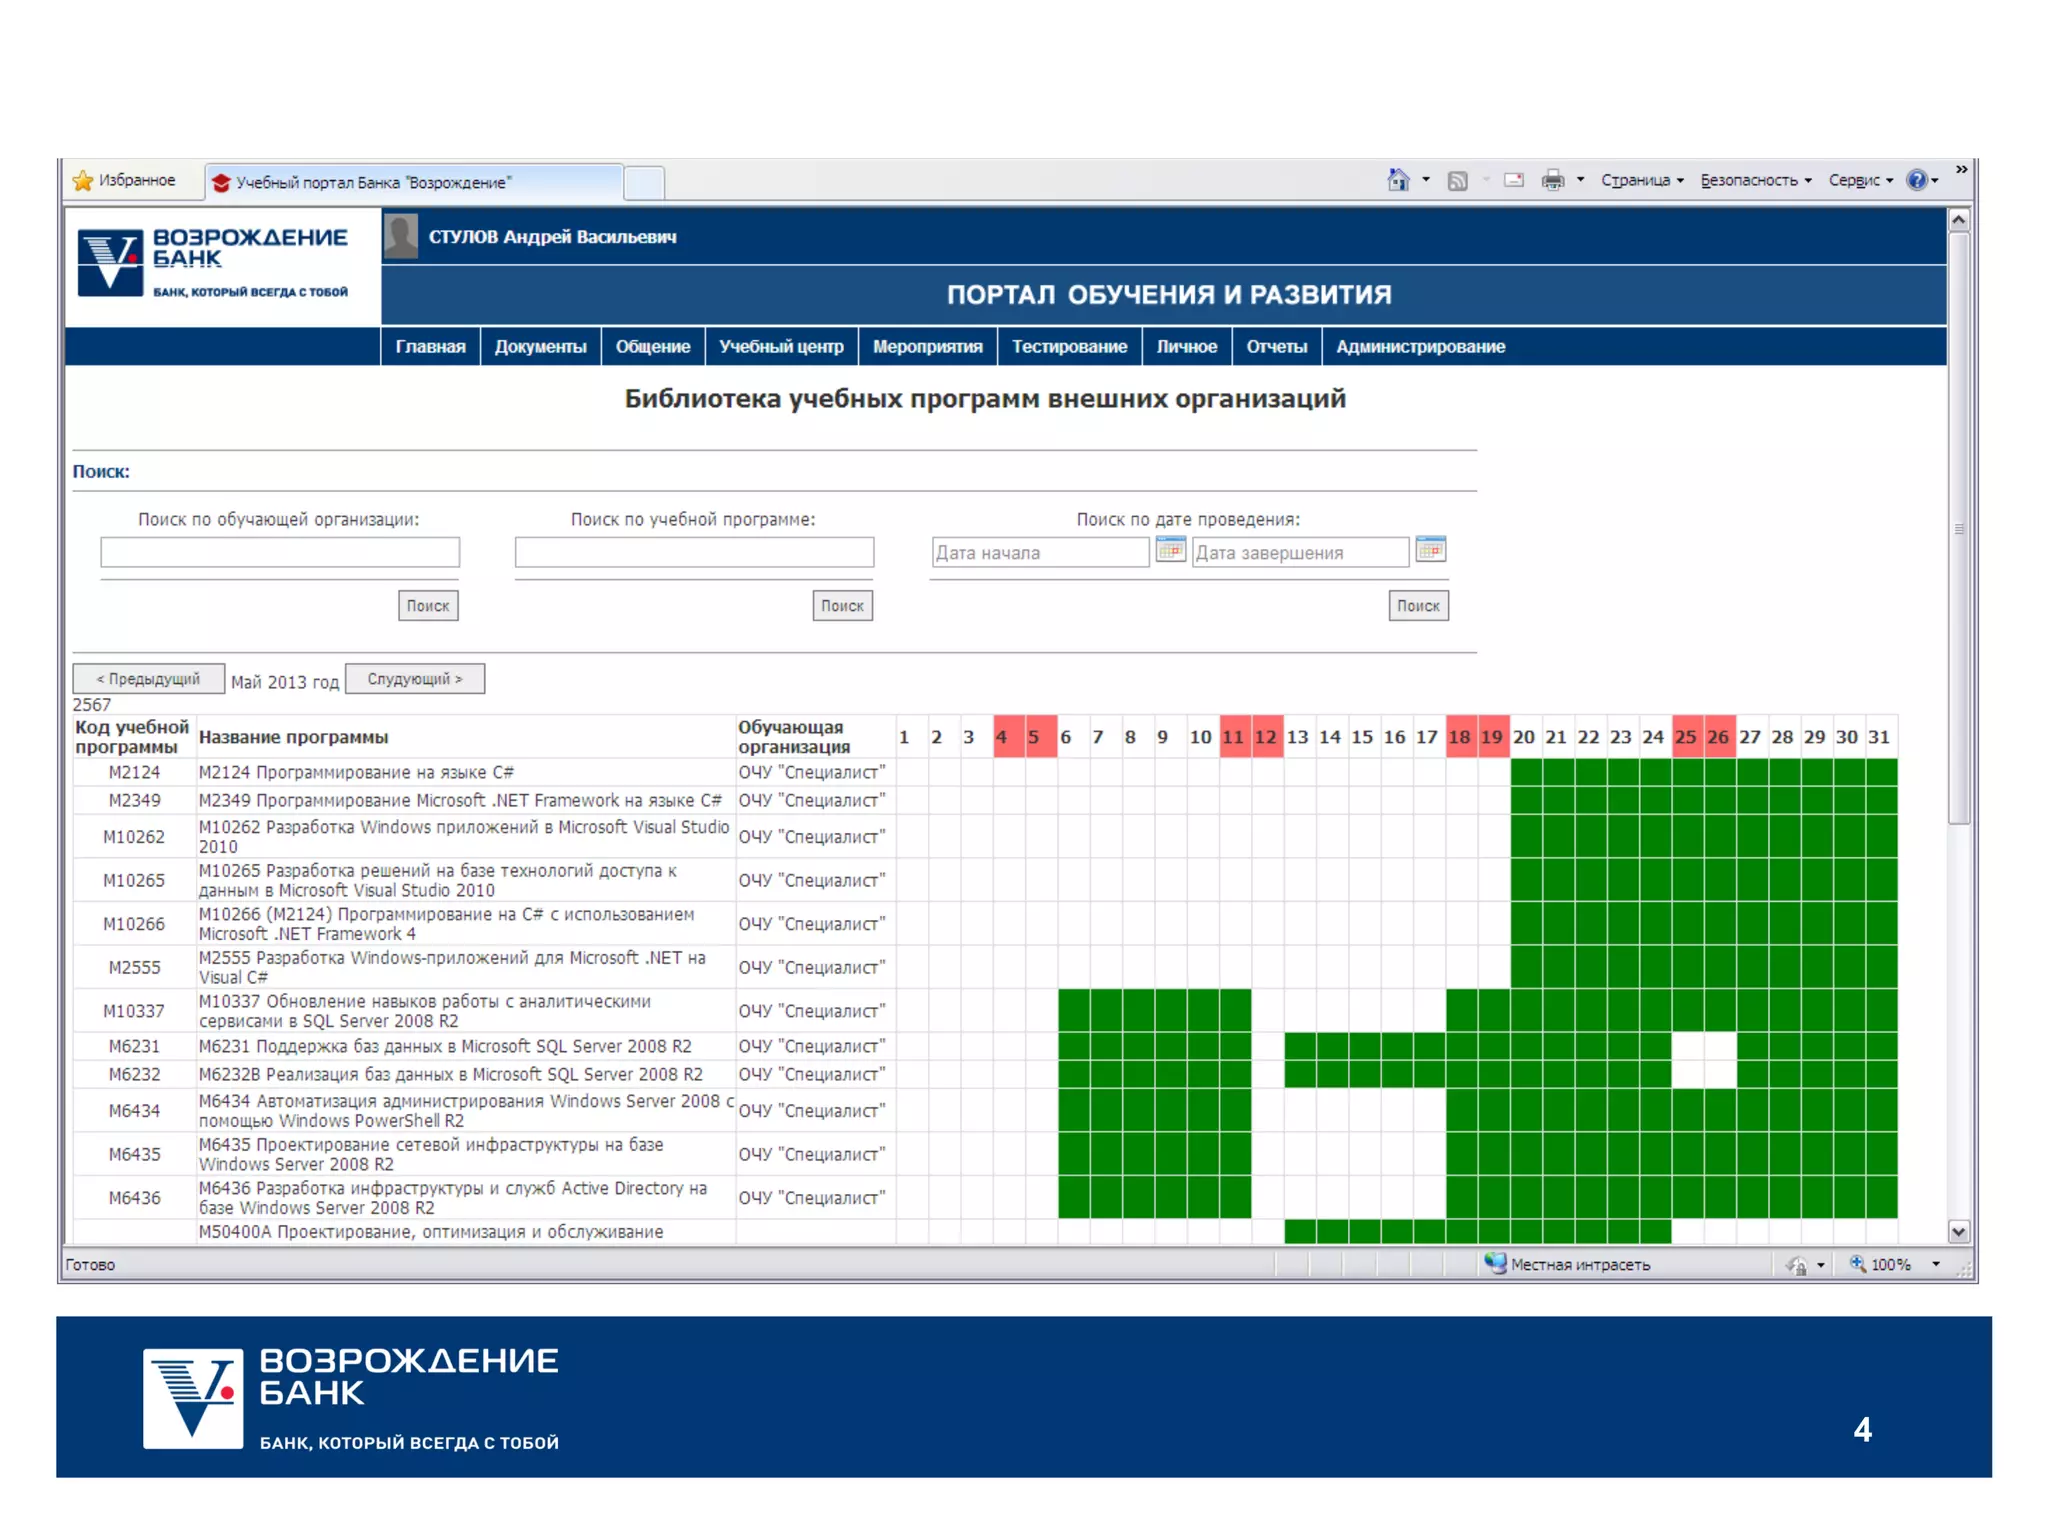Expand the Безопасность dropdown menu

pyautogui.click(x=1755, y=181)
